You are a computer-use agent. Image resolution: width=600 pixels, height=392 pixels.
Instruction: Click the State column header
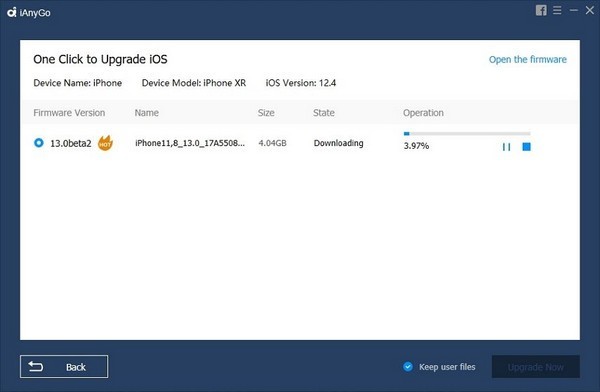coord(324,113)
